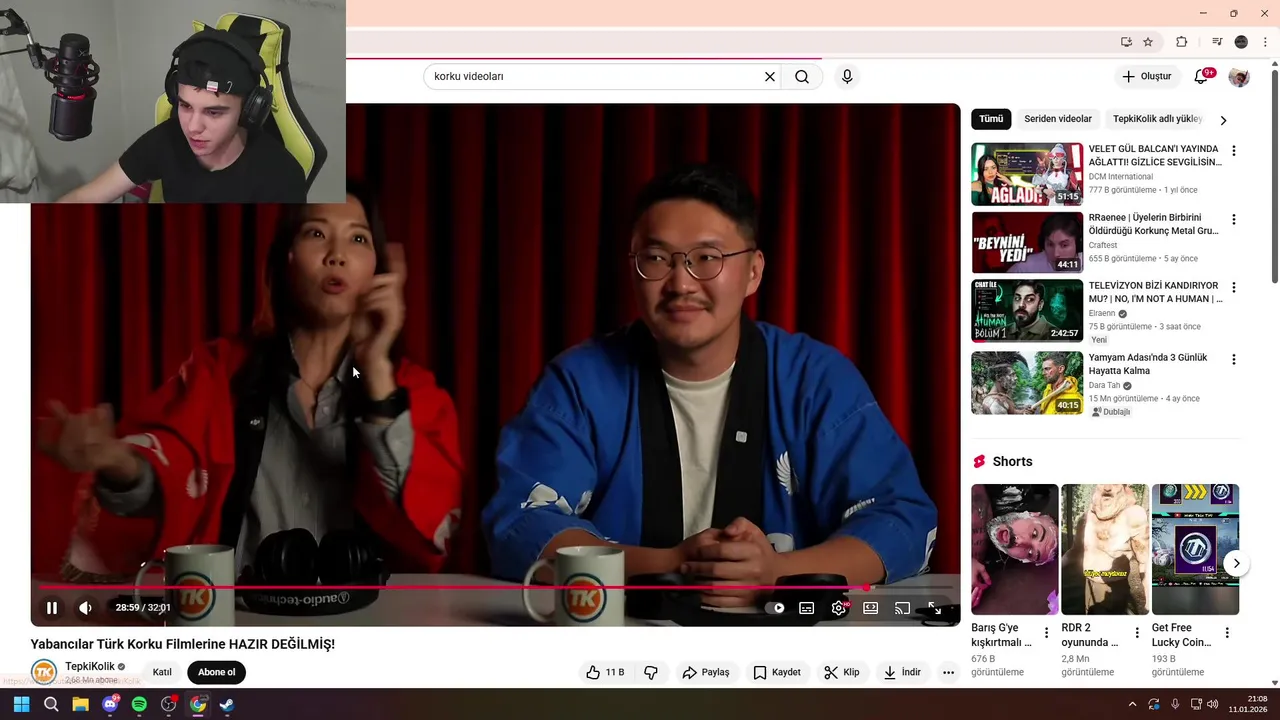Like the video with thumbs up
This screenshot has width=1280, height=720.
605,672
